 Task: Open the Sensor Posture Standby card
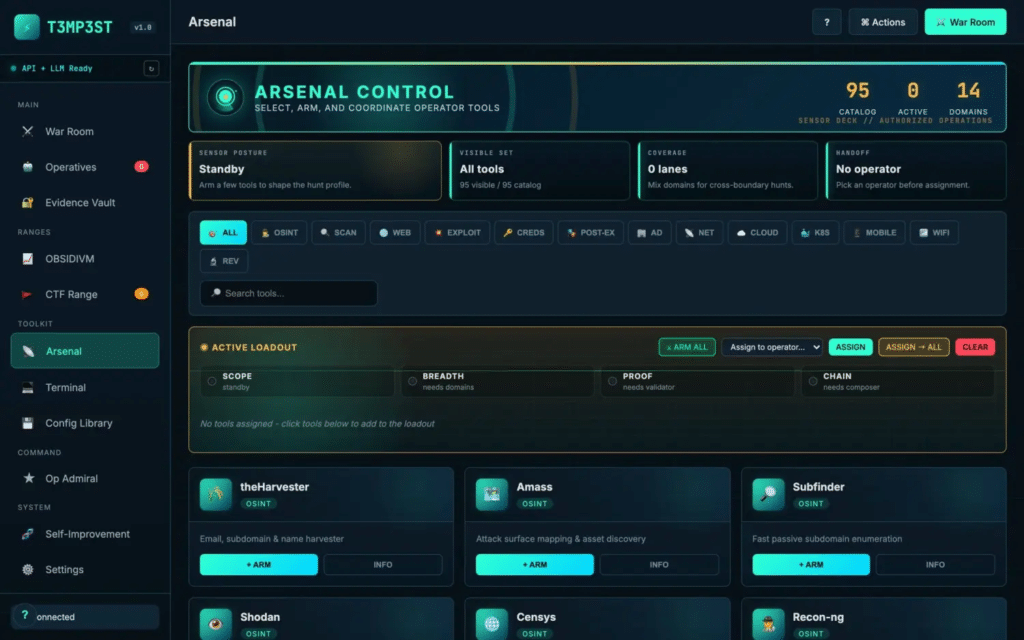click(x=315, y=170)
